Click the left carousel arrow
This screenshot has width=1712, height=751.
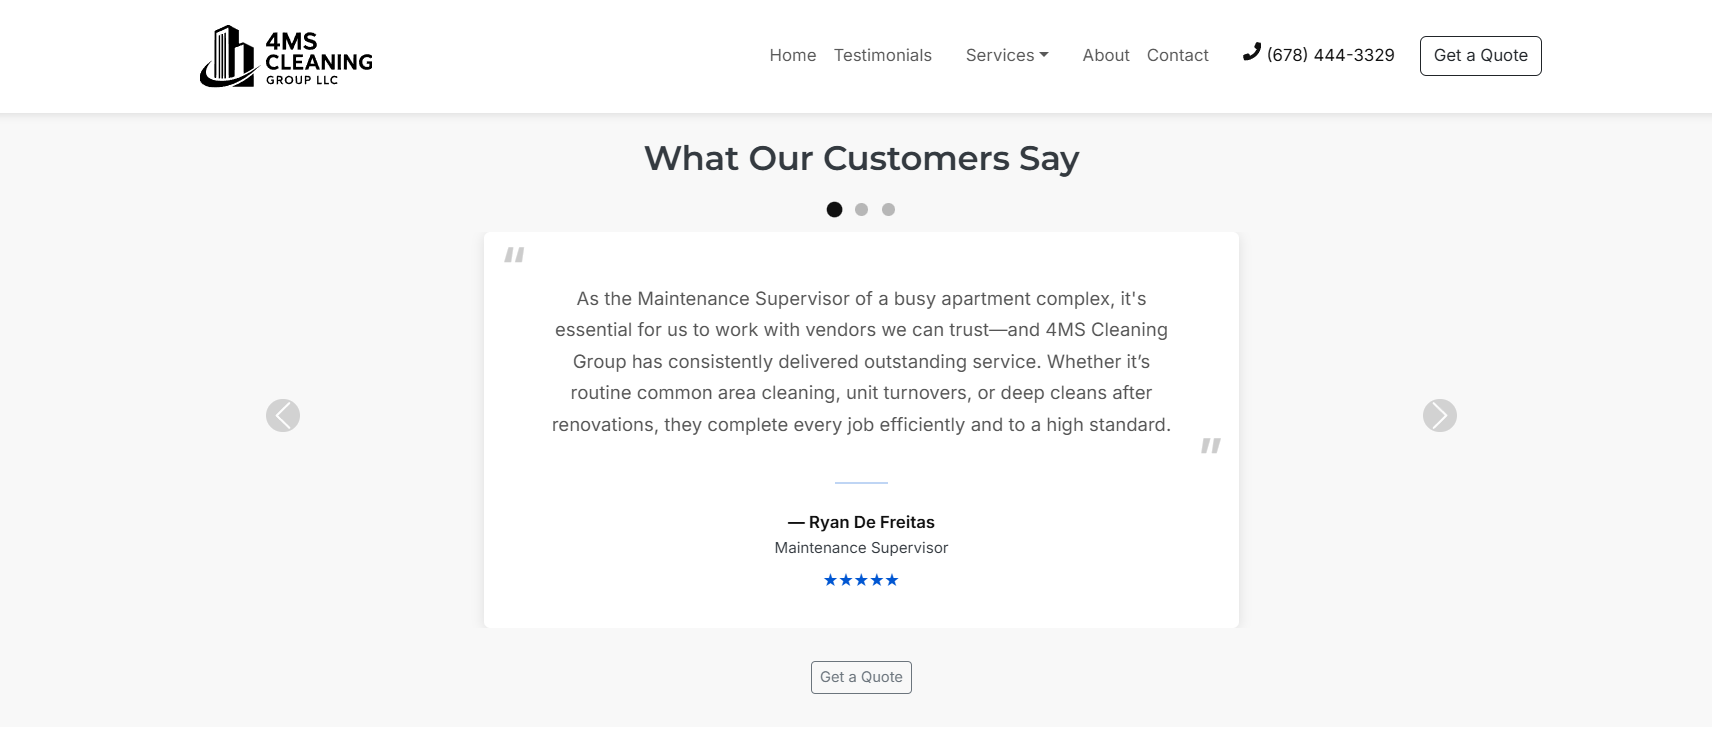coord(283,415)
